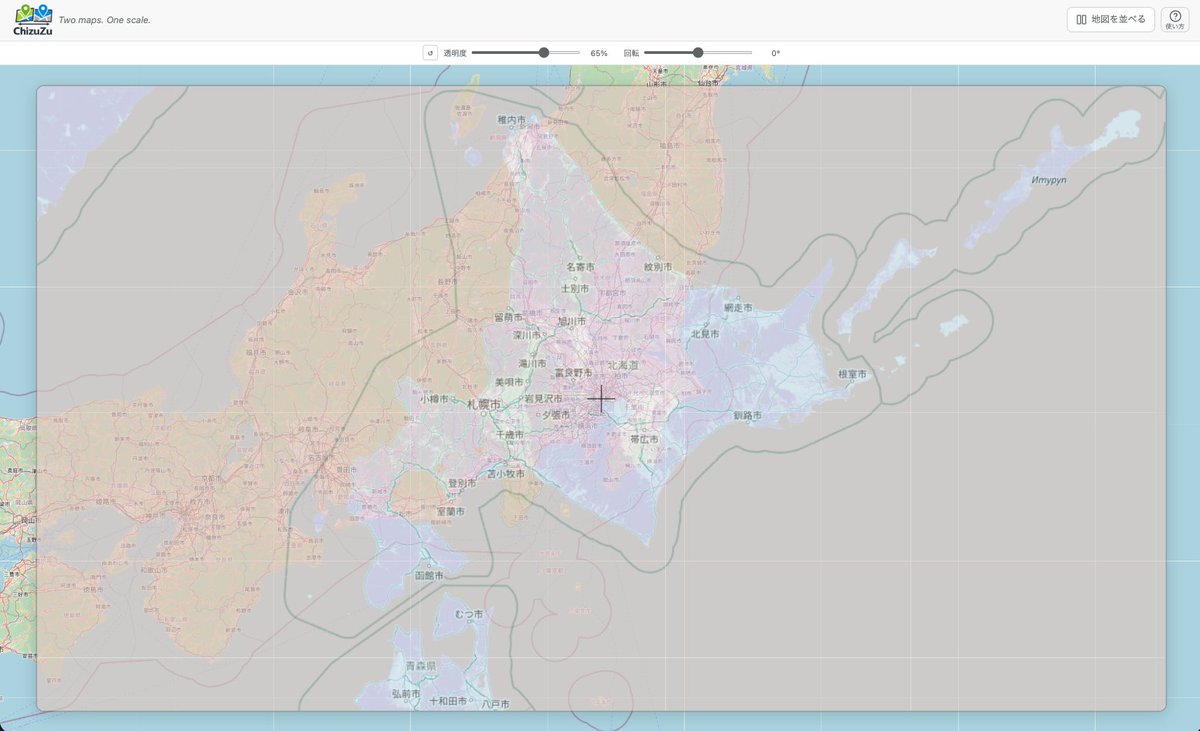The image size is (1200, 731).
Task: Click the 八戸市 map label
Action: (495, 704)
